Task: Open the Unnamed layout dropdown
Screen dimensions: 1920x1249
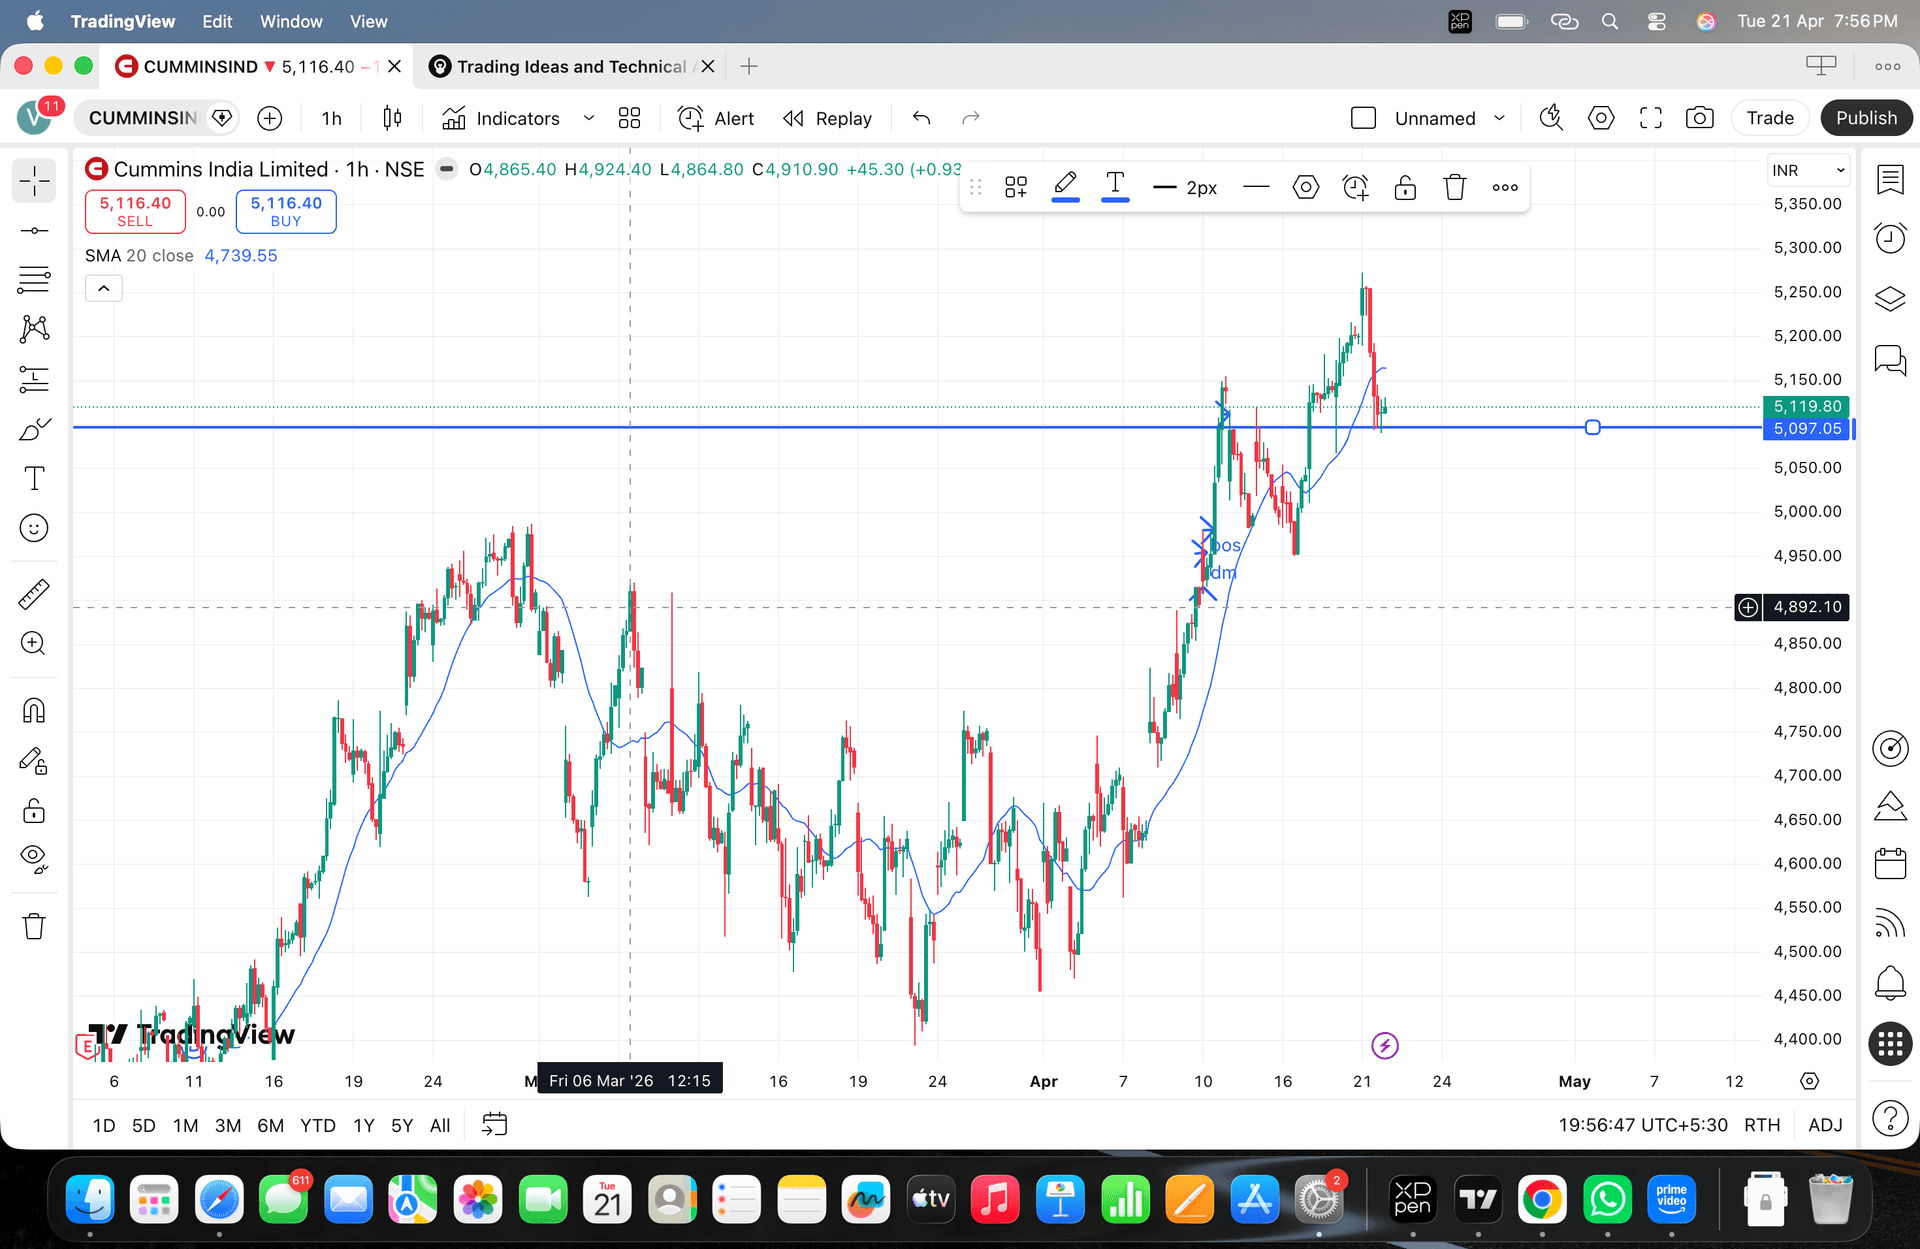Action: (x=1449, y=118)
